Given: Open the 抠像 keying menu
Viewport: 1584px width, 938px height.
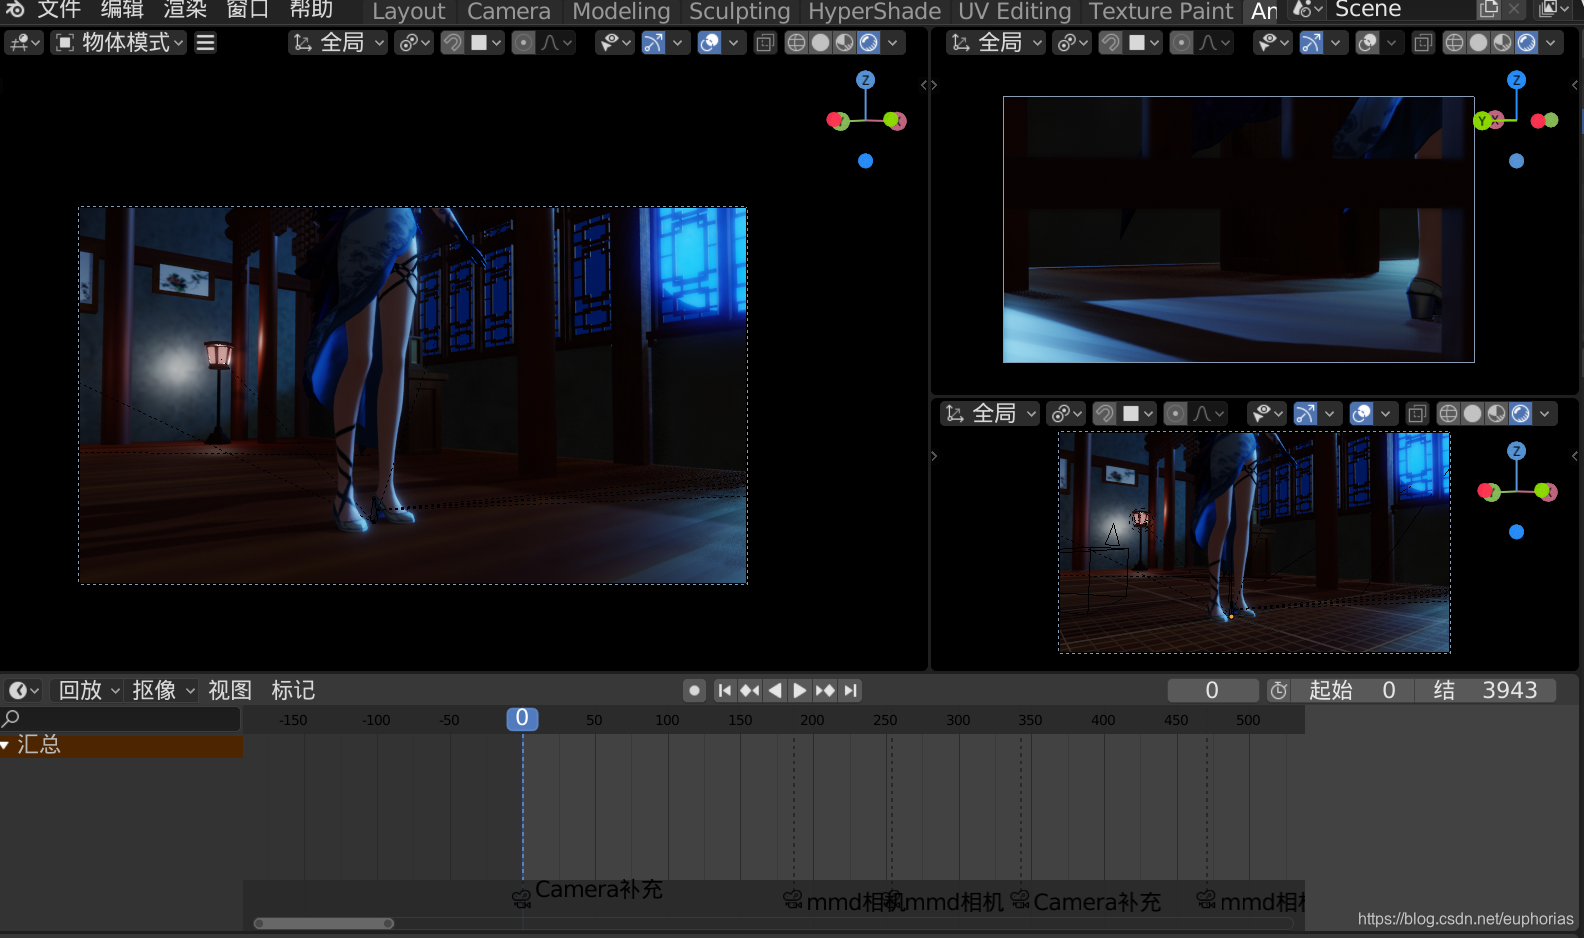Looking at the screenshot, I should click(164, 691).
